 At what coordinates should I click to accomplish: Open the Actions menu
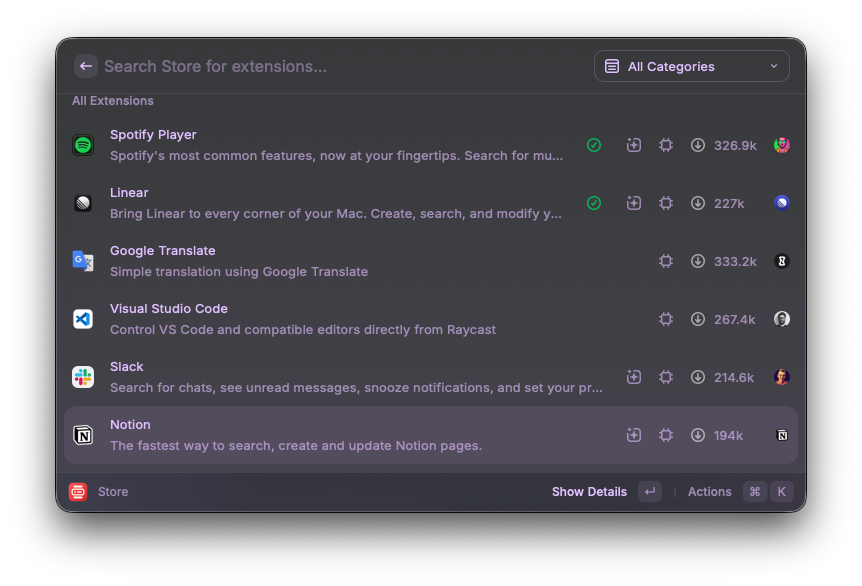pyautogui.click(x=710, y=491)
